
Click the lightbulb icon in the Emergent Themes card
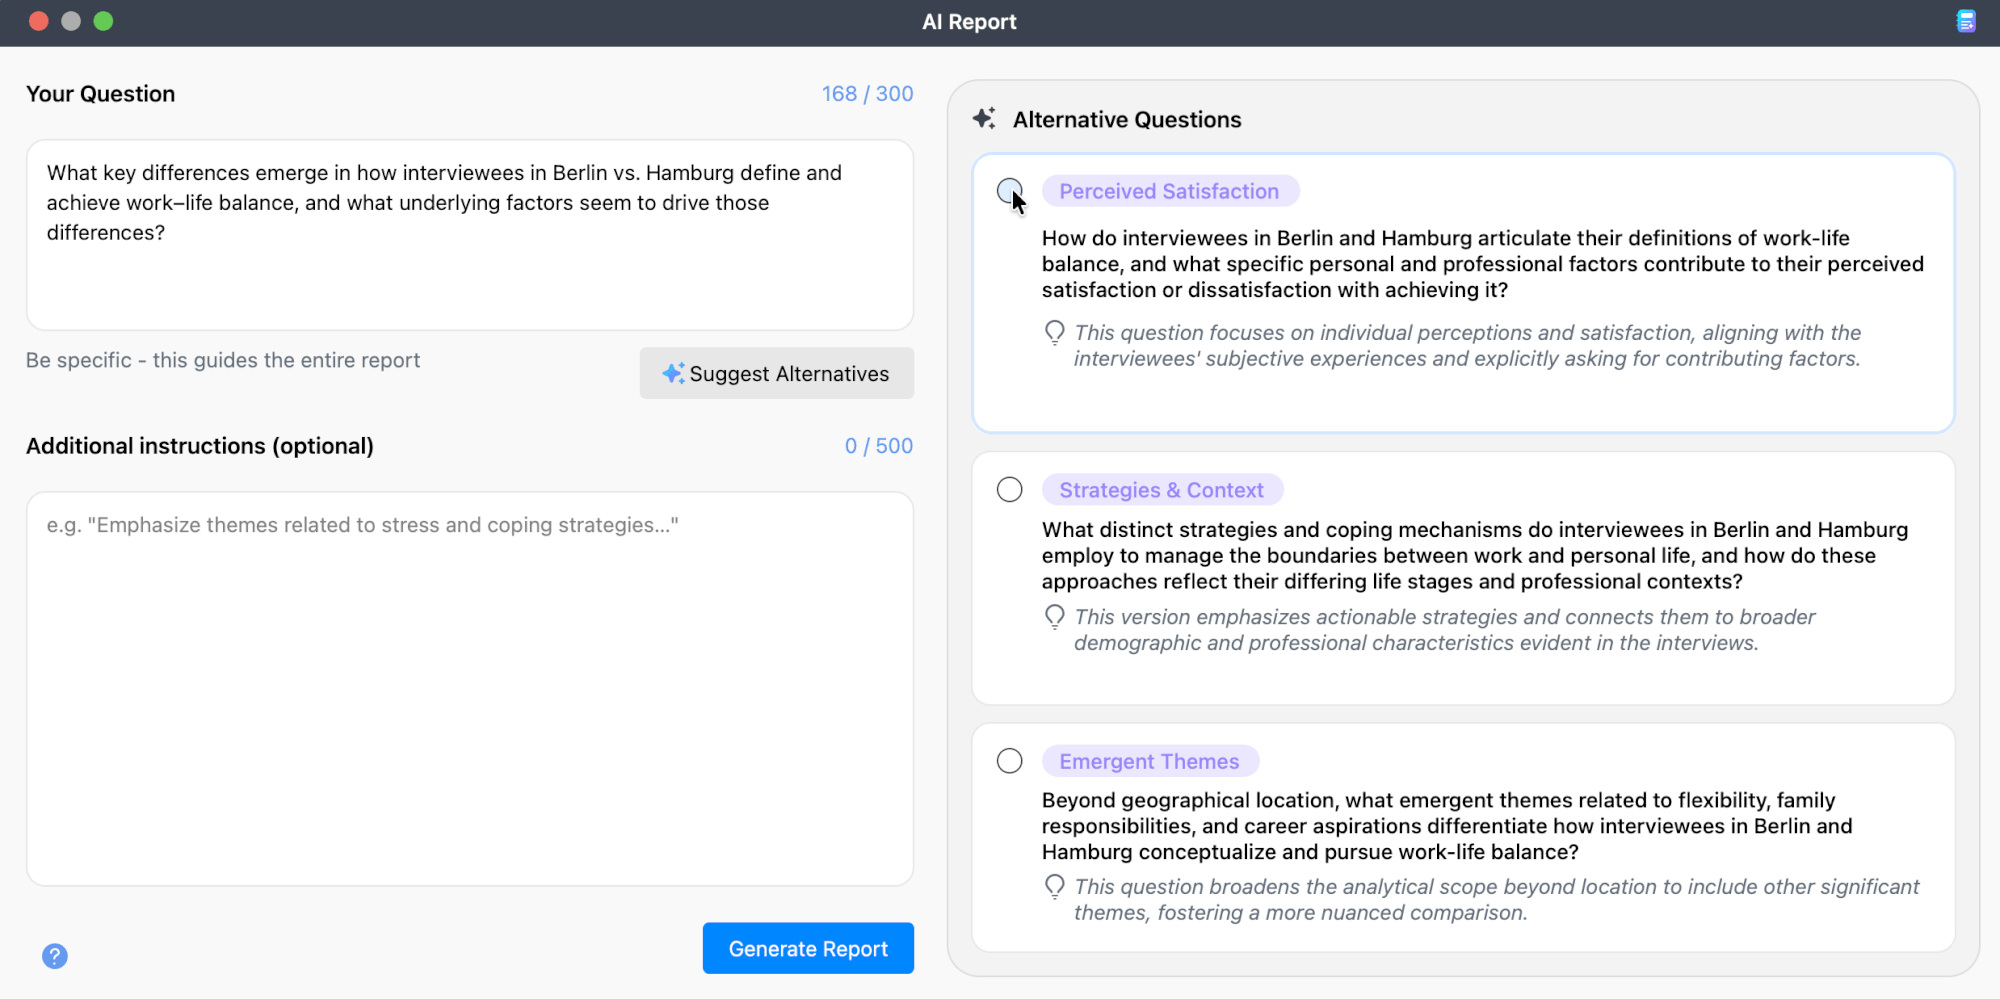tap(1055, 887)
